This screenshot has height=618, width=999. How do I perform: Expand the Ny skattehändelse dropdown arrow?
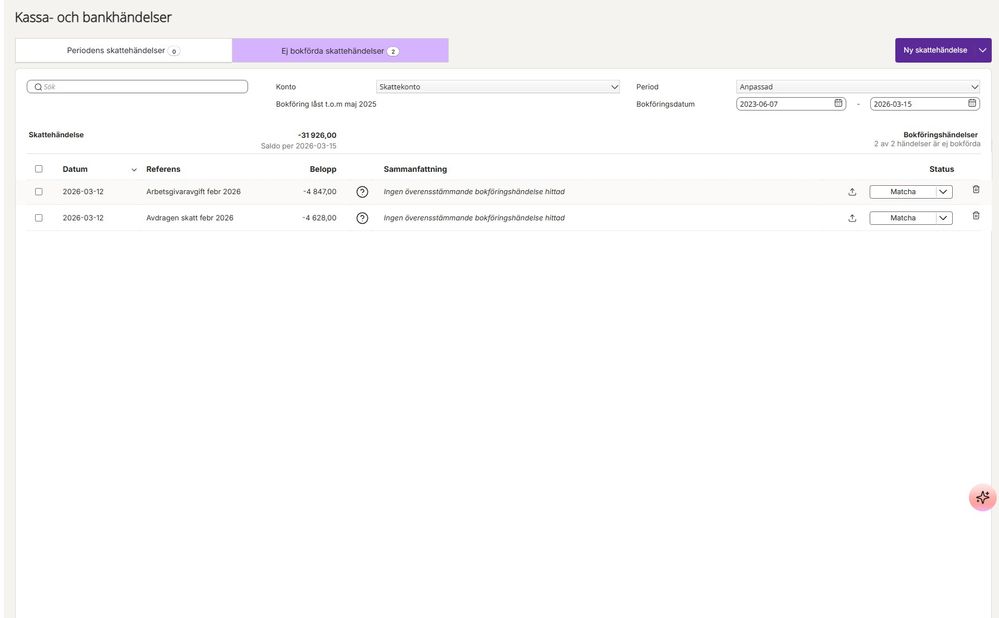click(982, 50)
